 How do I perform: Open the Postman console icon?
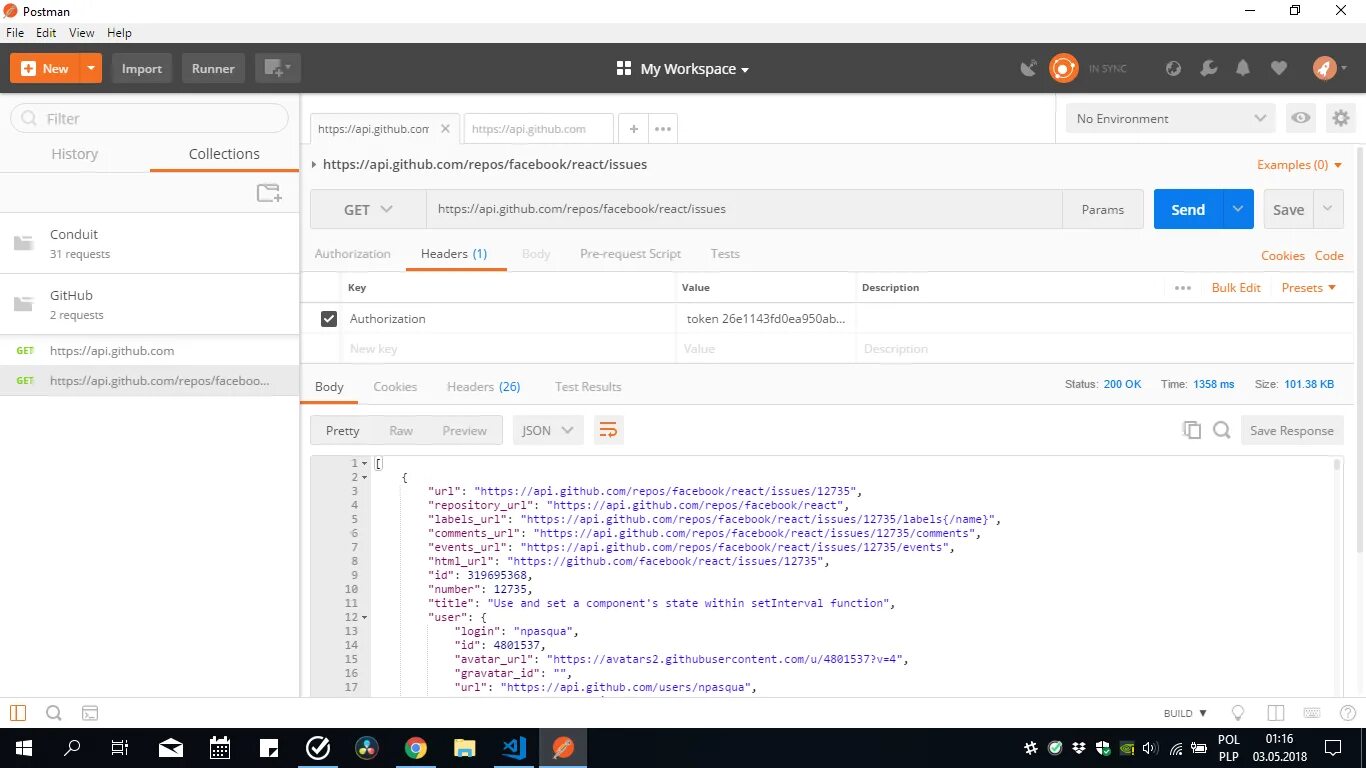pos(90,713)
